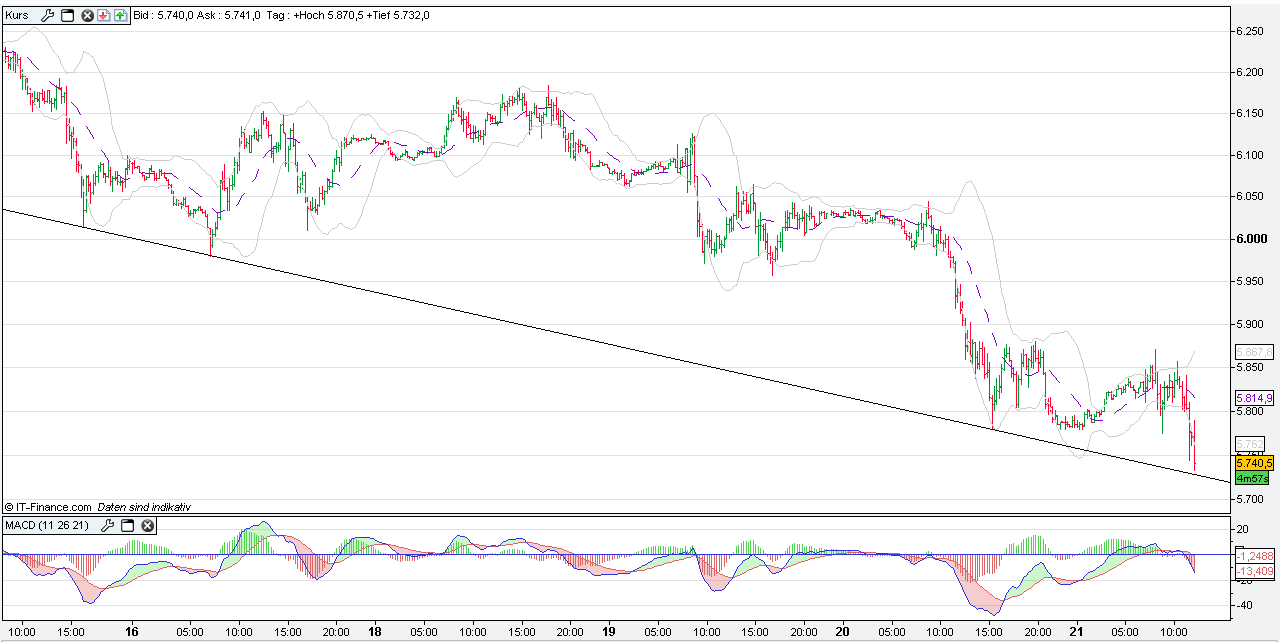Screen dimensions: 1280x642
Task: Click the window icon in the MACD panel header
Action: click(x=128, y=526)
